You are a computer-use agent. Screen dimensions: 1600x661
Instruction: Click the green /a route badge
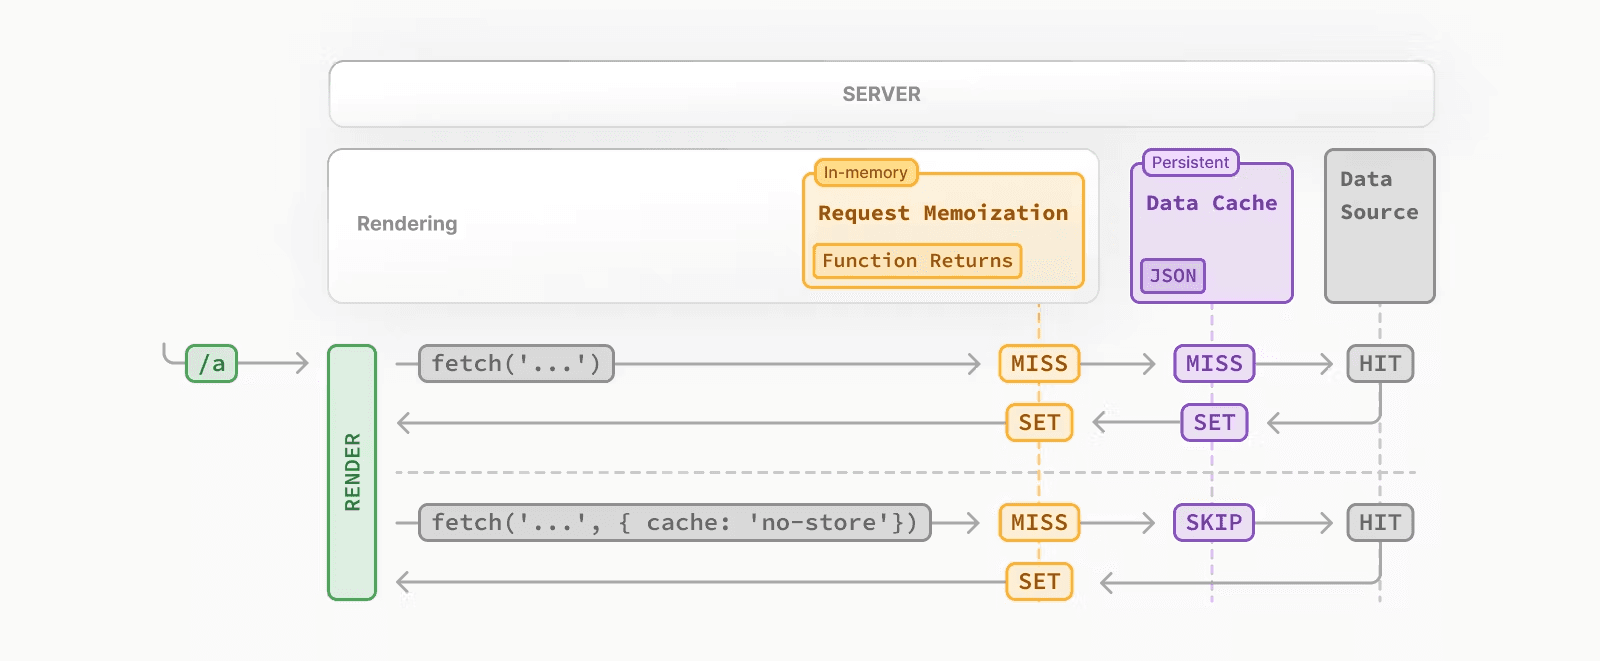click(x=211, y=364)
